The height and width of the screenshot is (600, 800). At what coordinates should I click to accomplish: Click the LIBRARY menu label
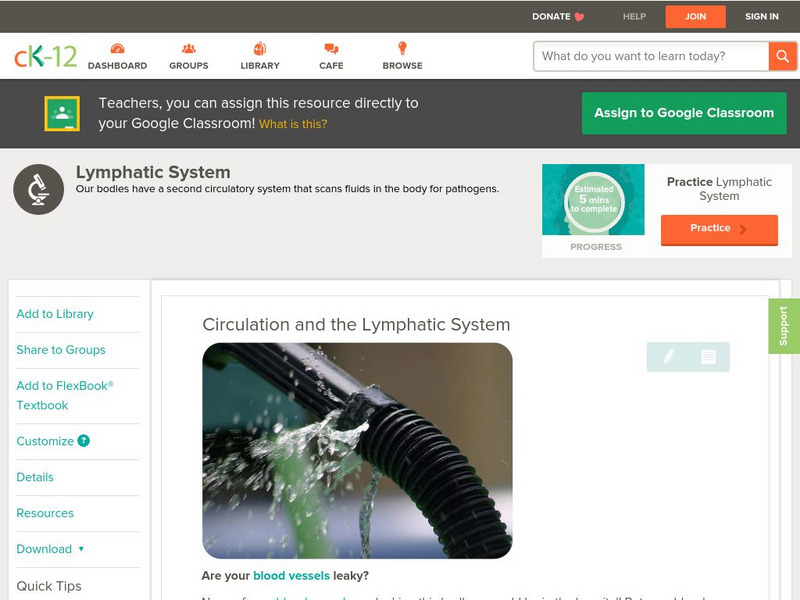click(260, 65)
